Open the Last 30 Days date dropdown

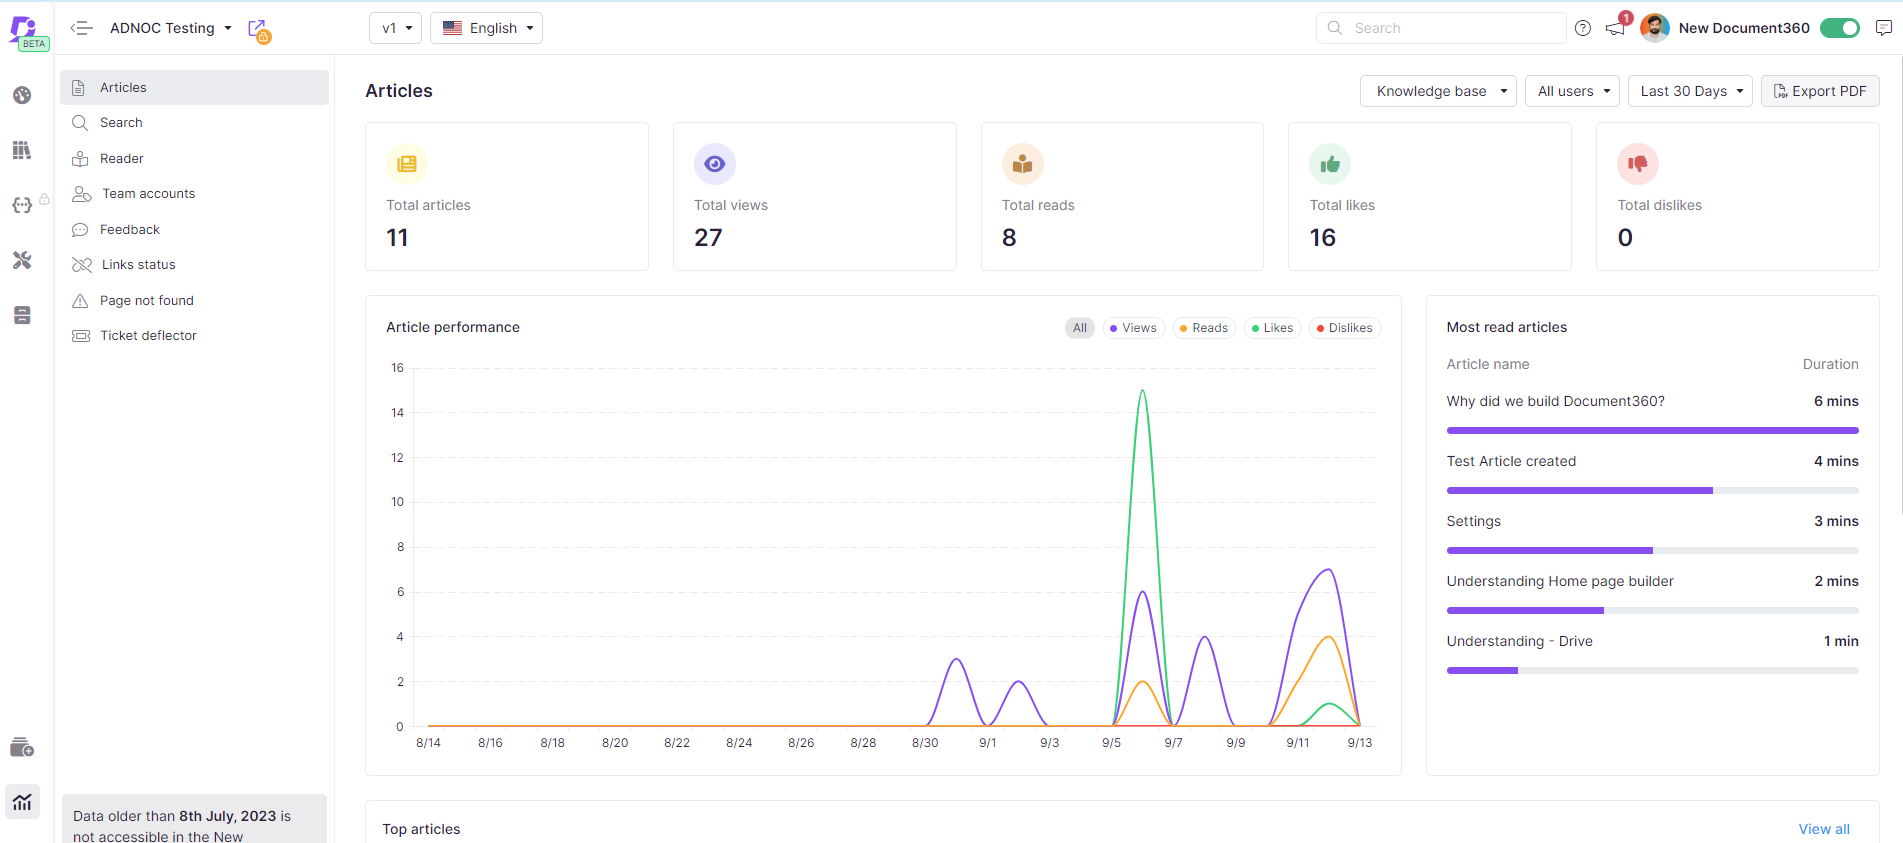pyautogui.click(x=1690, y=91)
